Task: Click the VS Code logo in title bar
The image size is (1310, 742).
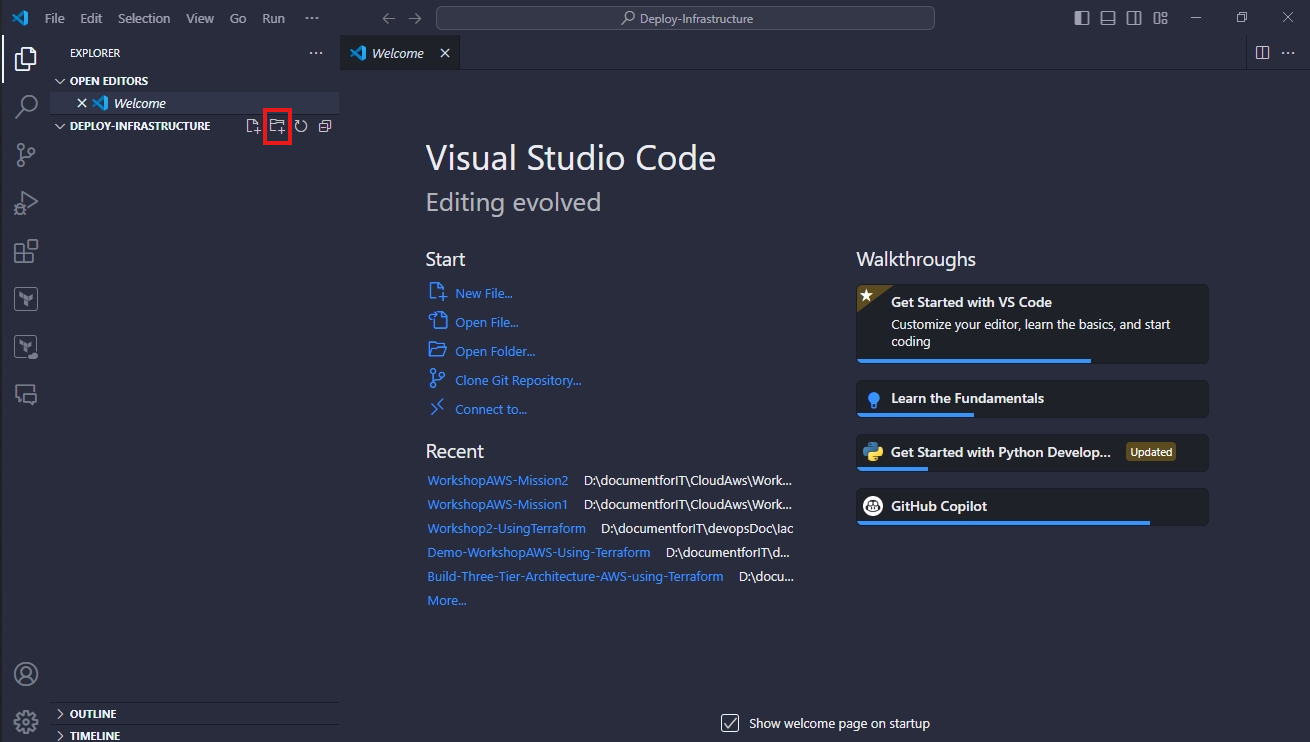Action: coord(20,18)
